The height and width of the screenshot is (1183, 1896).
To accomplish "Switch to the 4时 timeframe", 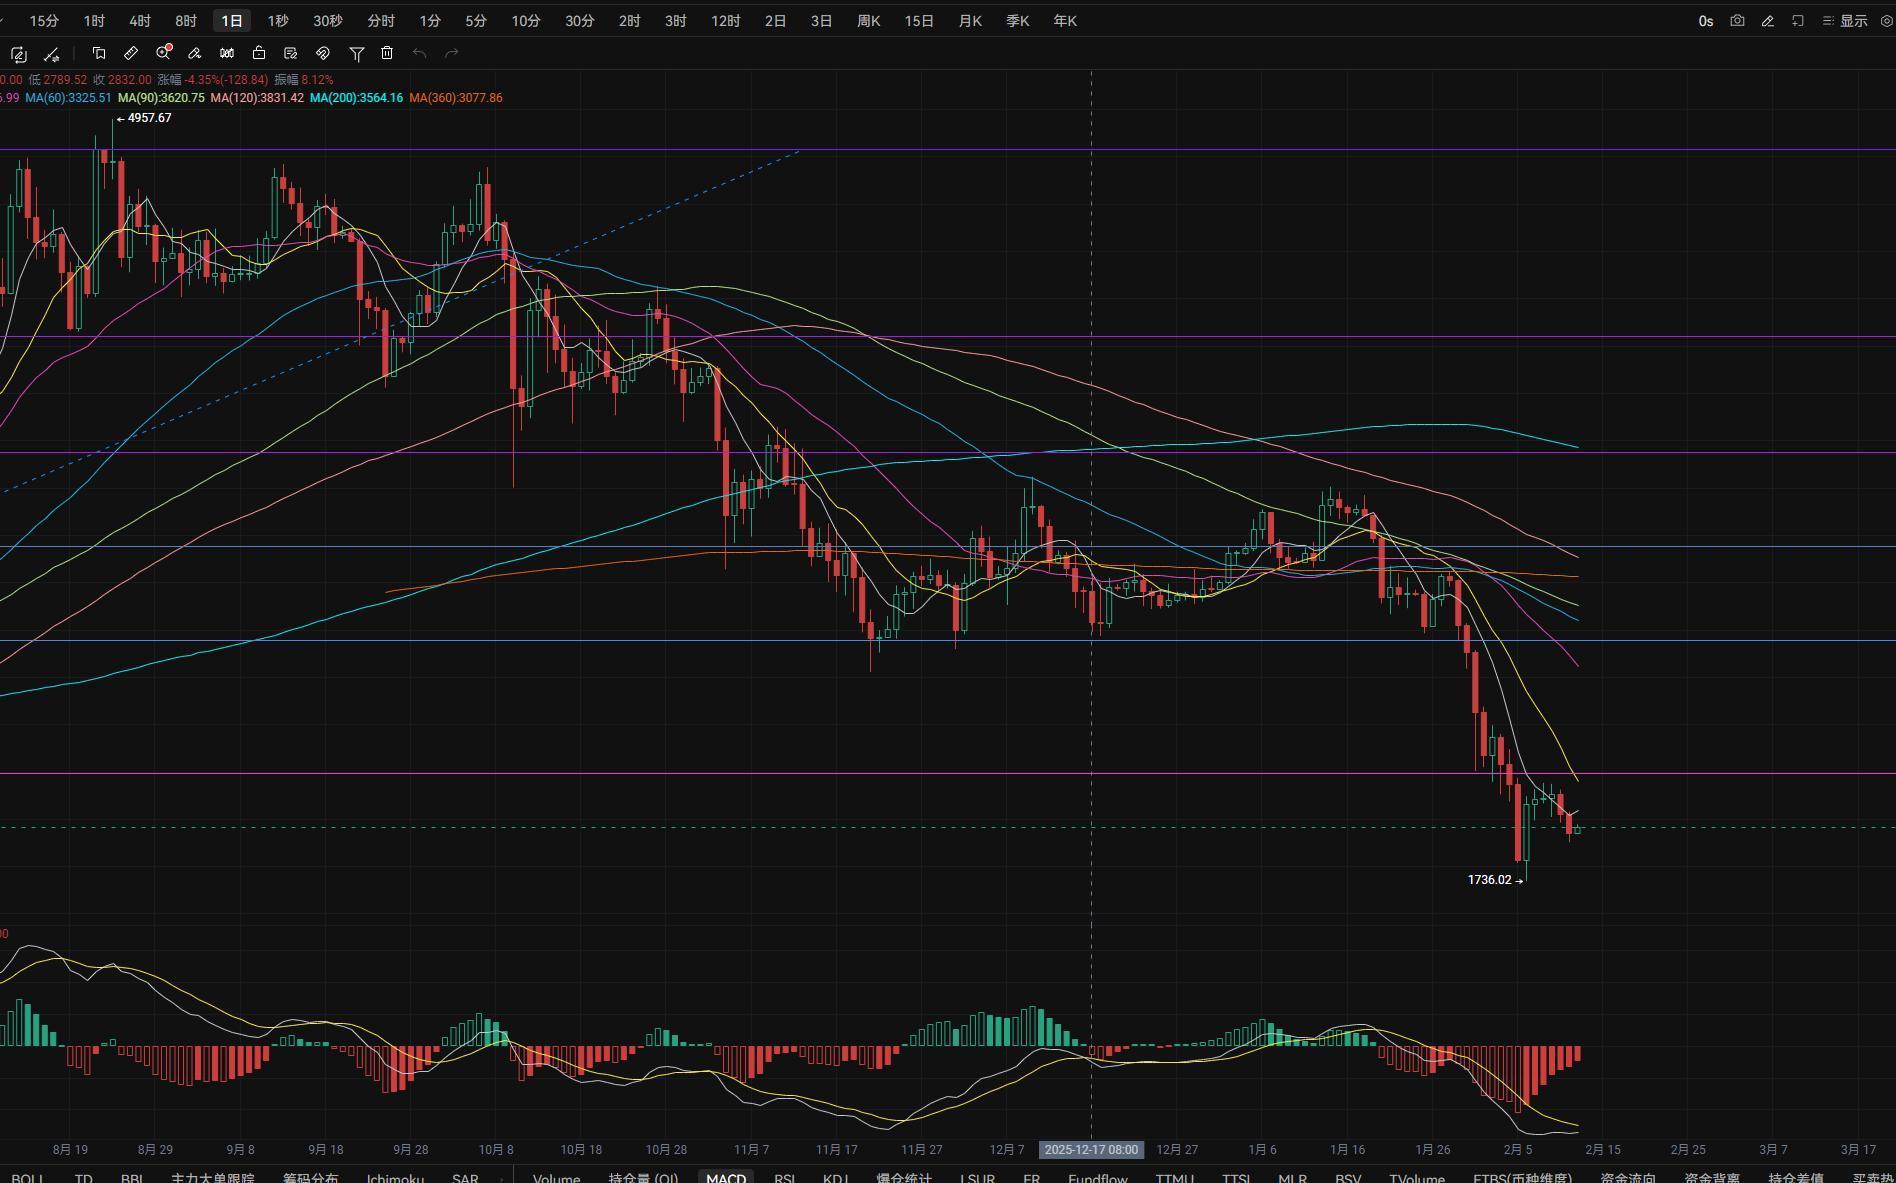I will coord(140,20).
